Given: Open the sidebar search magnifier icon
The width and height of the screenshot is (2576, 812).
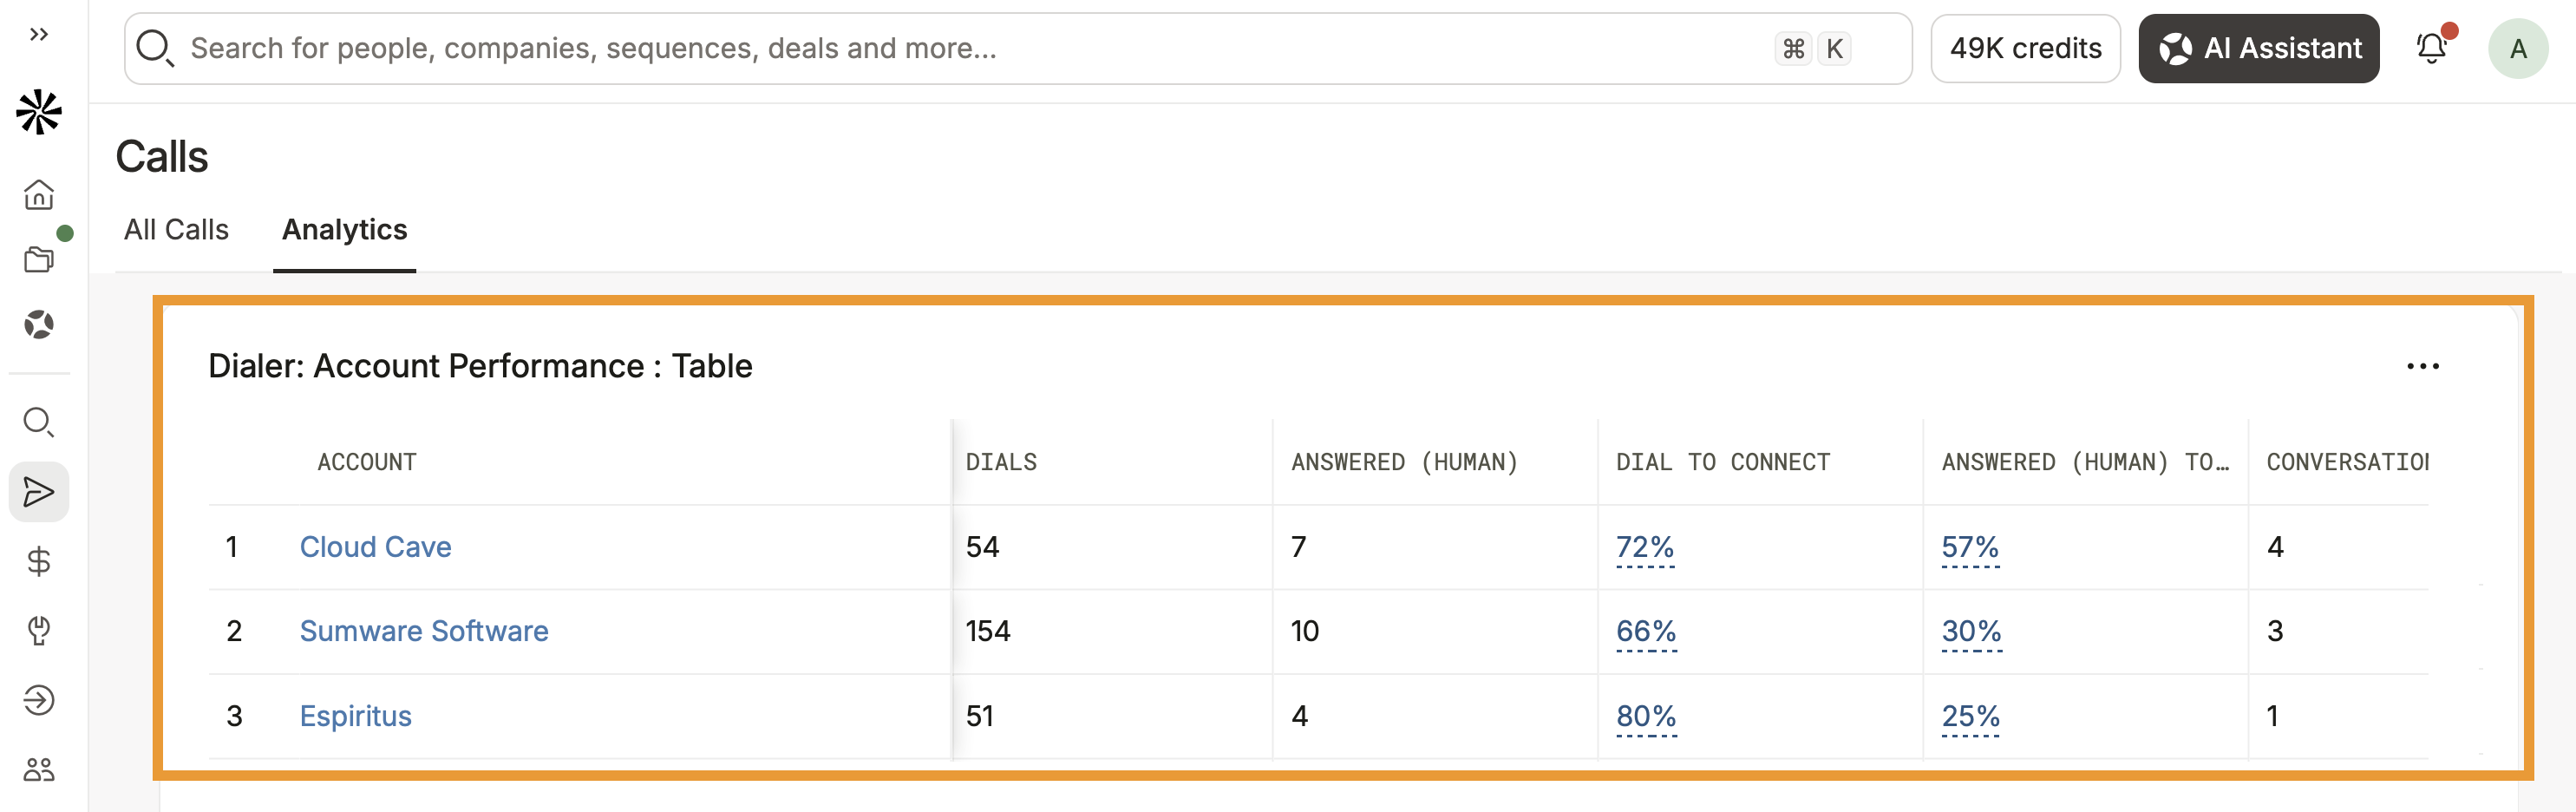Looking at the screenshot, I should click(x=39, y=422).
